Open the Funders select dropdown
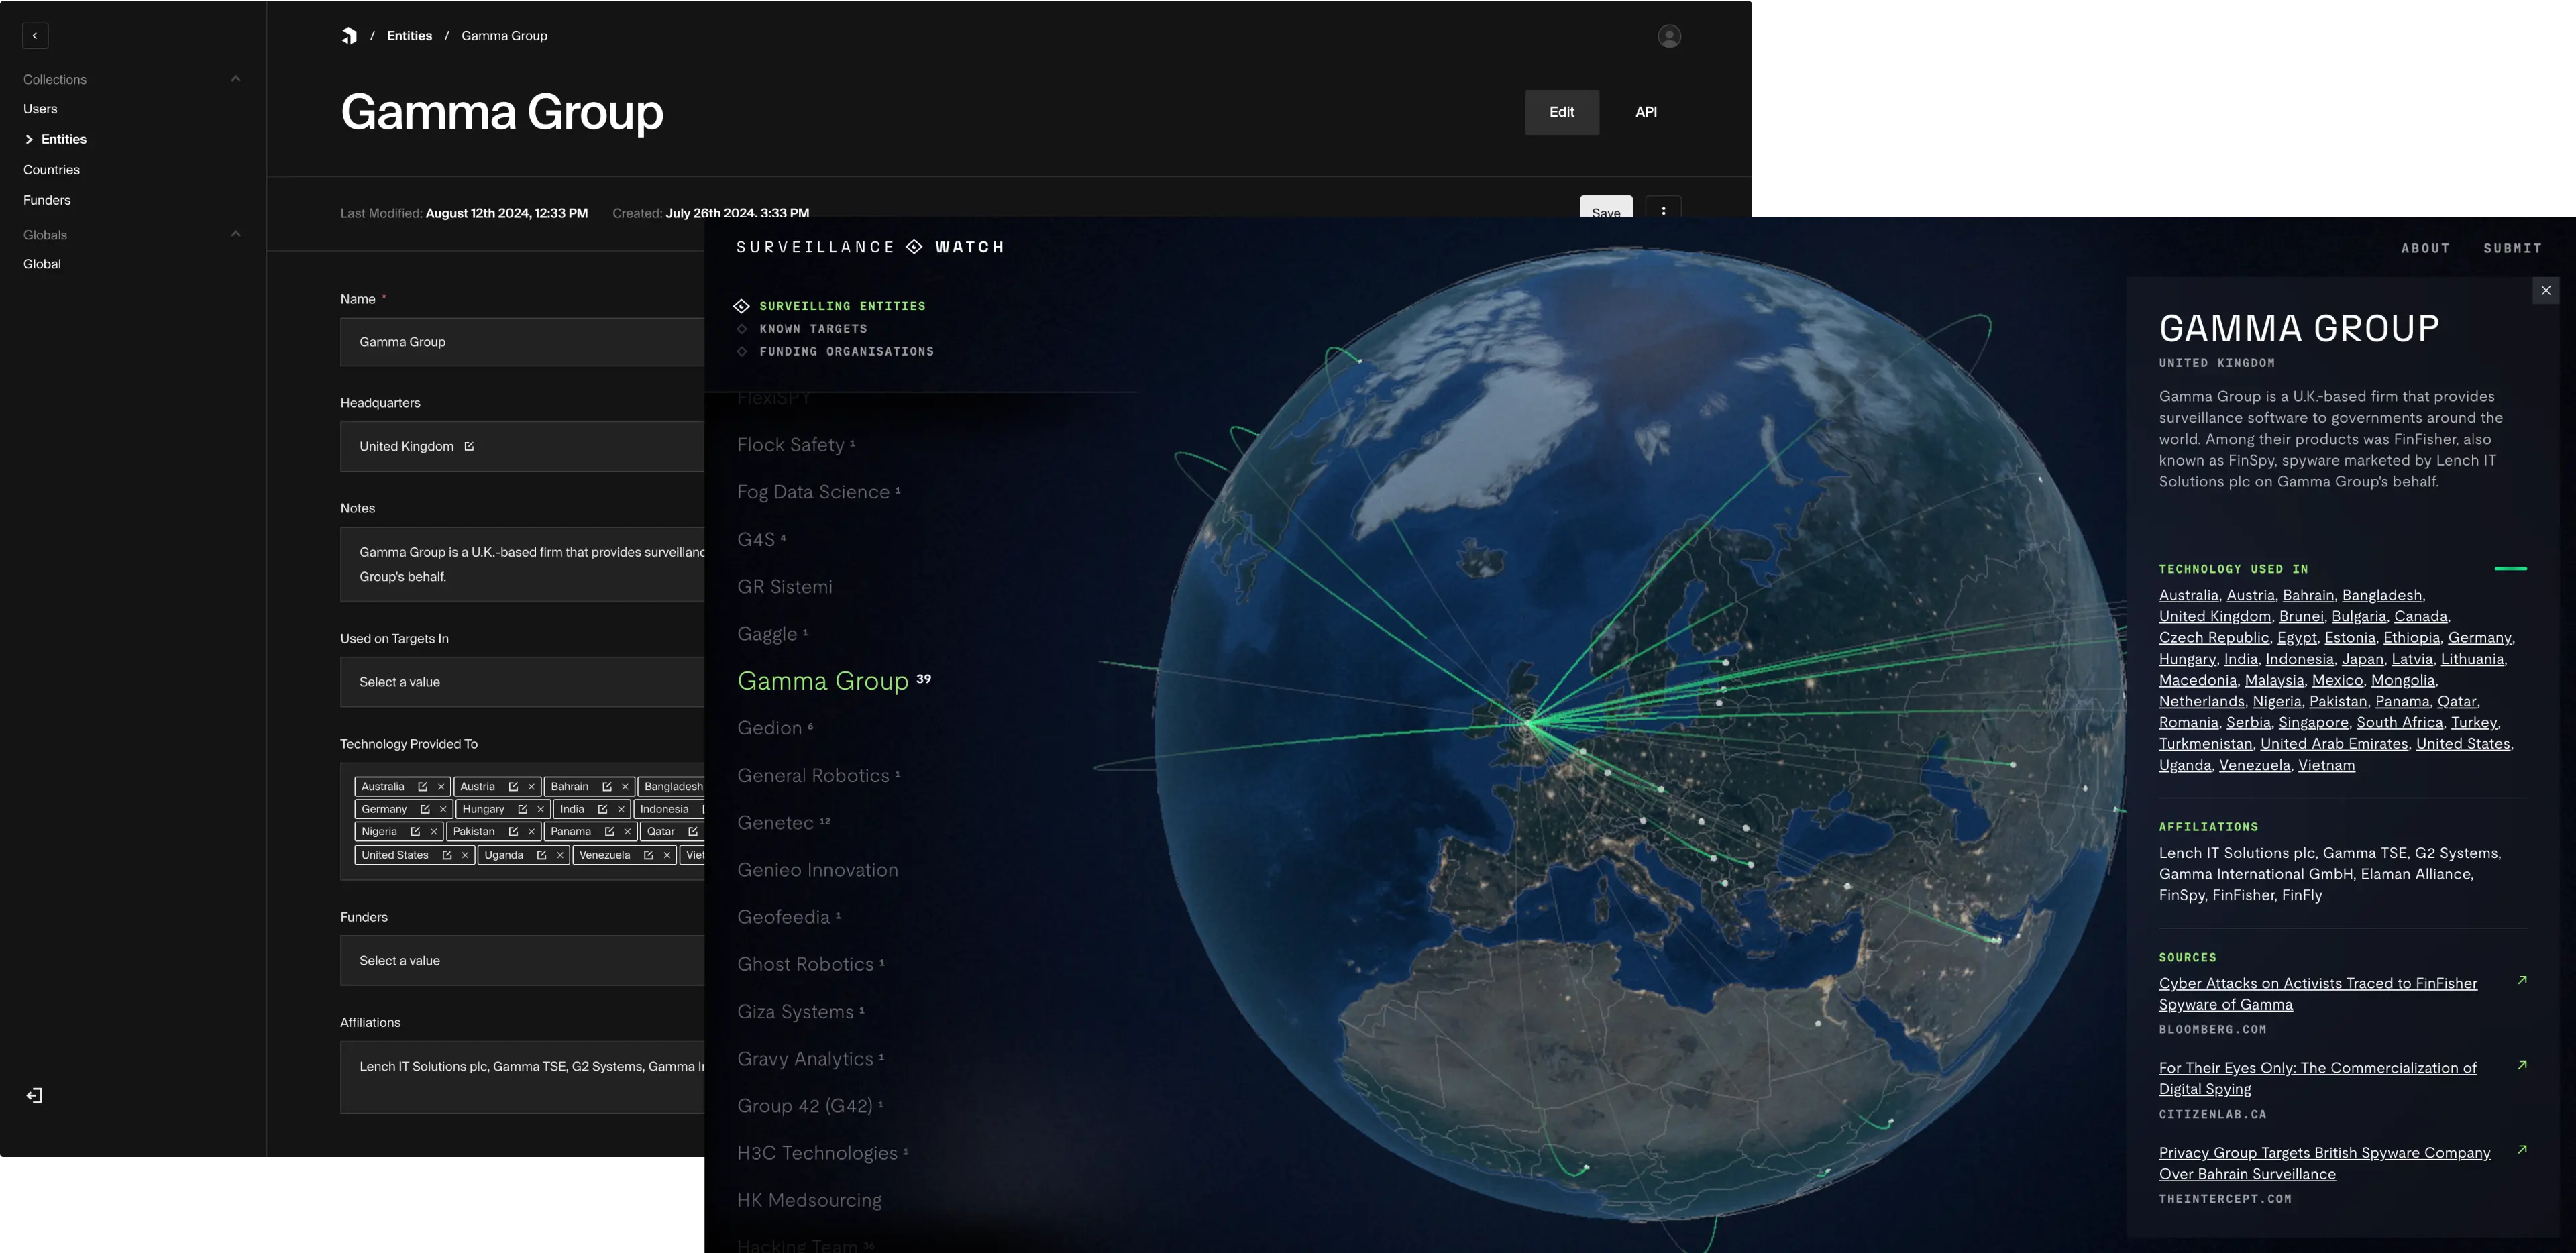The width and height of the screenshot is (2576, 1253). tap(522, 960)
